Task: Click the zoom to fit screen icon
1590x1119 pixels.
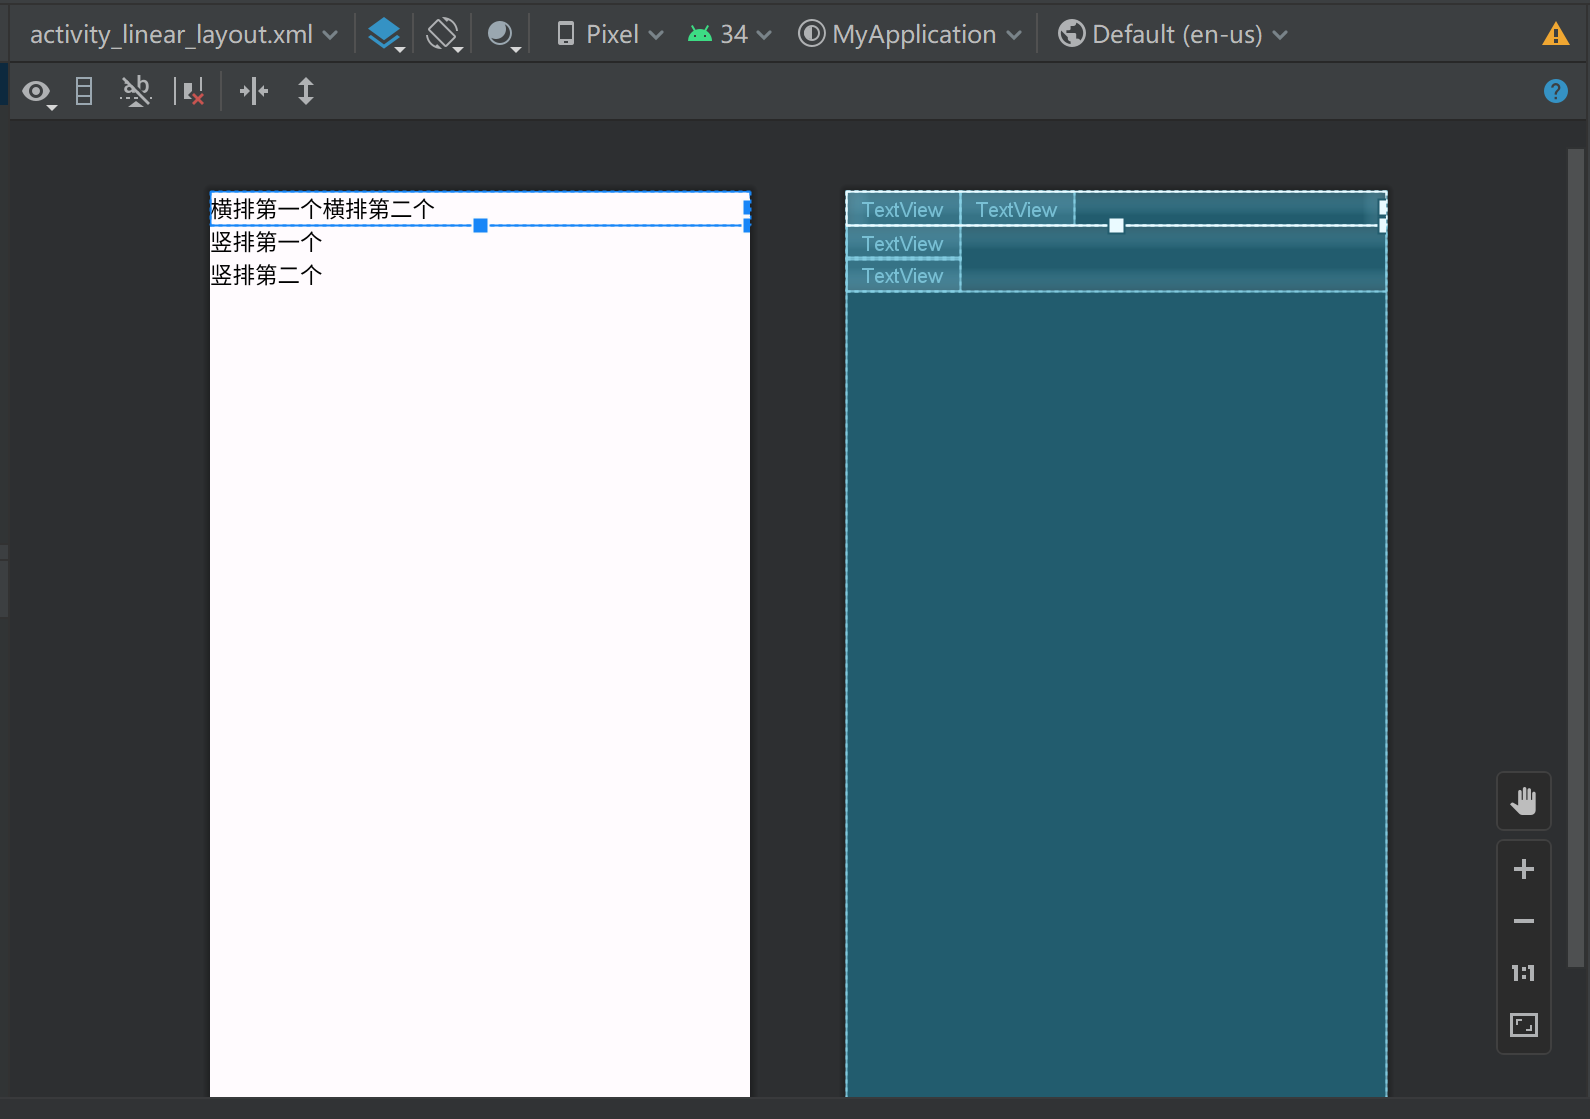Action: pyautogui.click(x=1523, y=1025)
